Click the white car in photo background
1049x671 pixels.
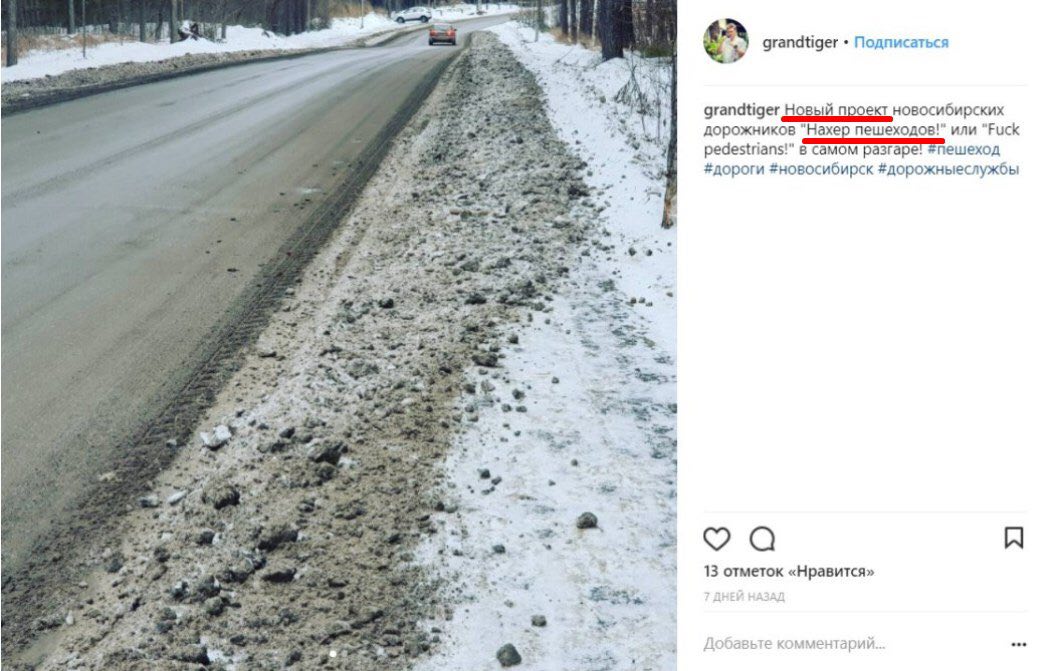click(413, 15)
